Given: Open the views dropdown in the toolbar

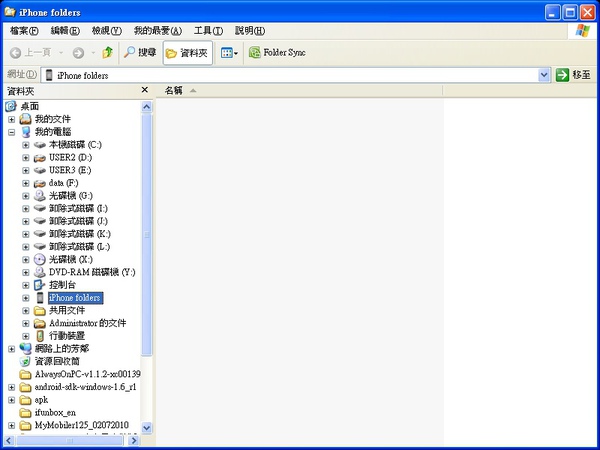Looking at the screenshot, I should click(x=229, y=52).
